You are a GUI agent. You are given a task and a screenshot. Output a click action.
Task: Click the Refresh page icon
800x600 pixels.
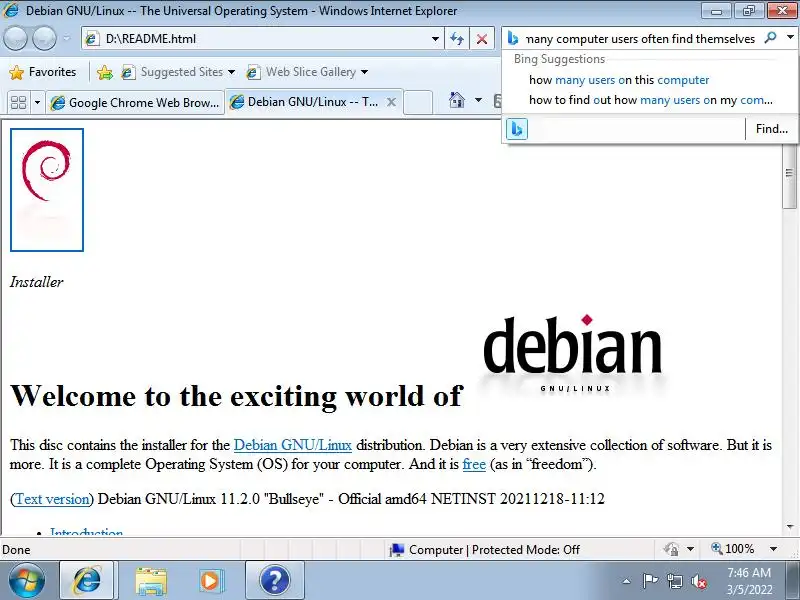457,39
